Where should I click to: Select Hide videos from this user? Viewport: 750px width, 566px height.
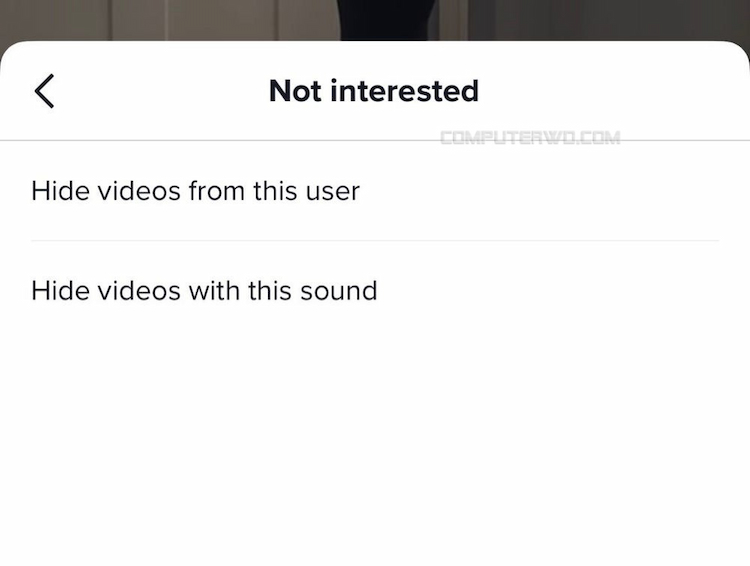[375, 191]
